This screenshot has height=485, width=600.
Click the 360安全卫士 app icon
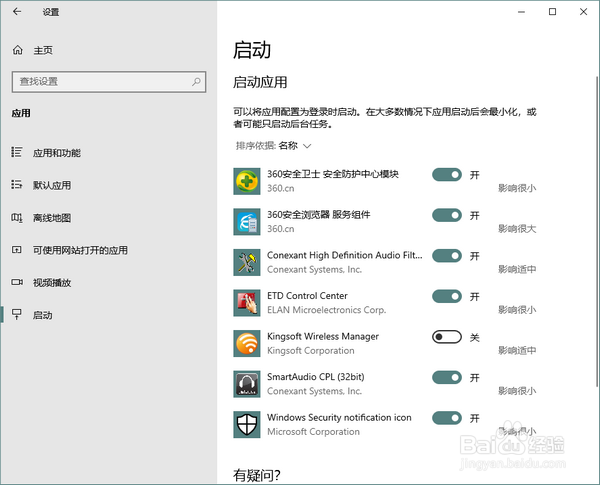pos(247,181)
